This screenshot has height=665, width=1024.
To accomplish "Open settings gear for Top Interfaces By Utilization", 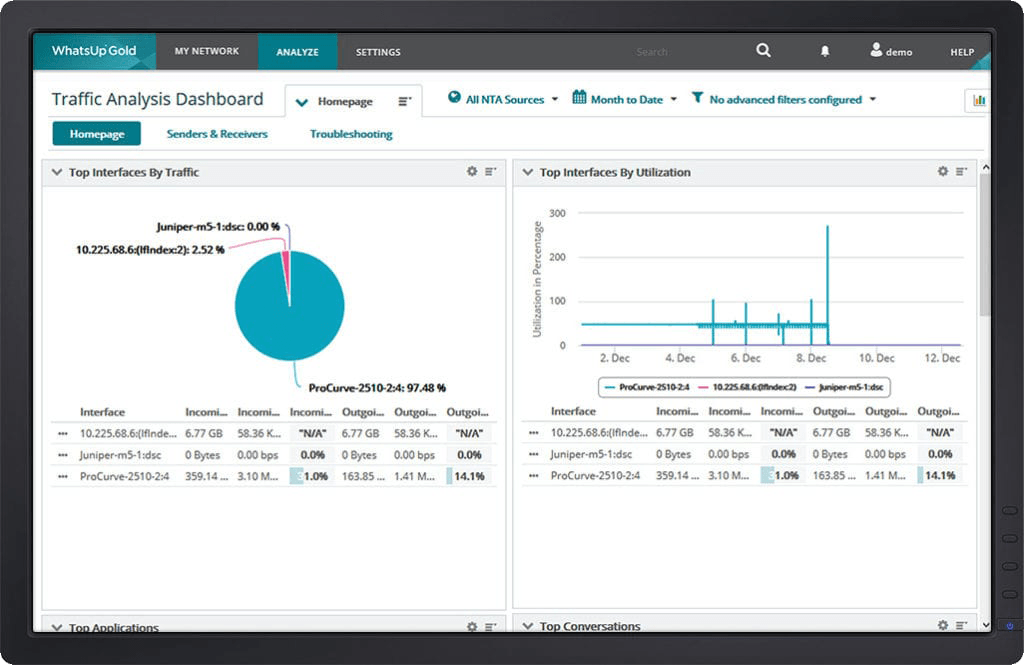I will pos(941,171).
